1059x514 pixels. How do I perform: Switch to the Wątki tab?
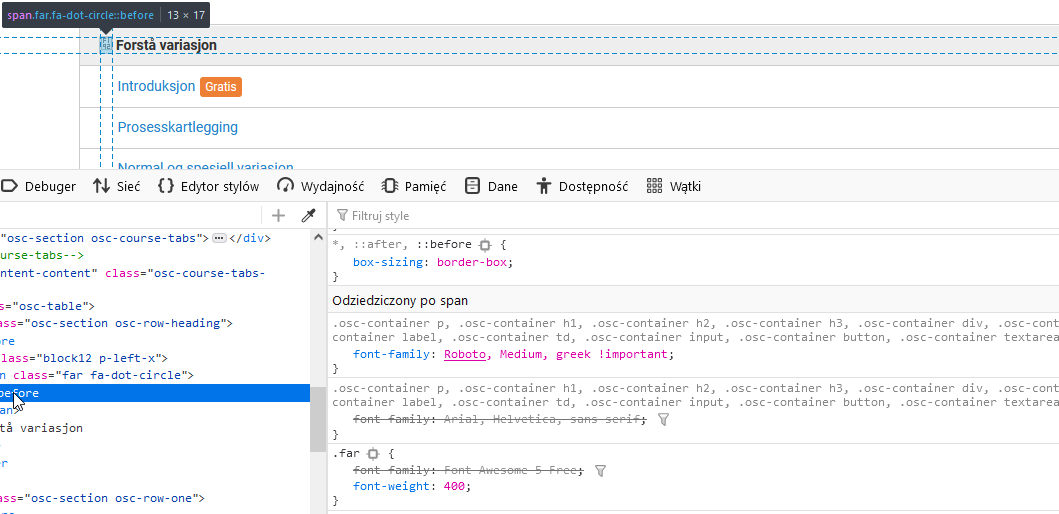click(674, 186)
